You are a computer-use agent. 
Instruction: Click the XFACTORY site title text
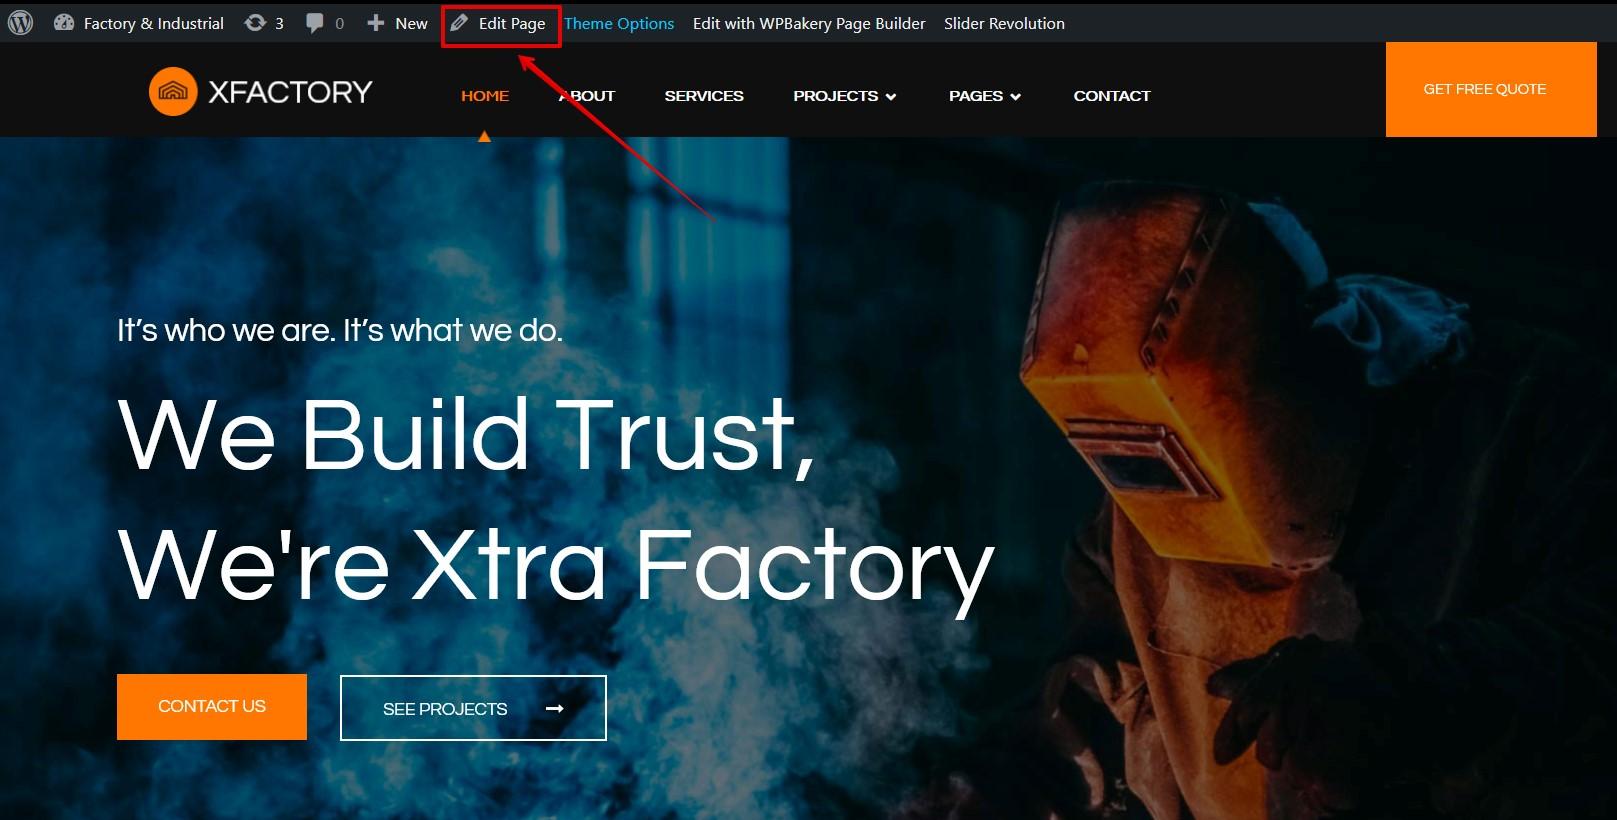click(x=290, y=92)
